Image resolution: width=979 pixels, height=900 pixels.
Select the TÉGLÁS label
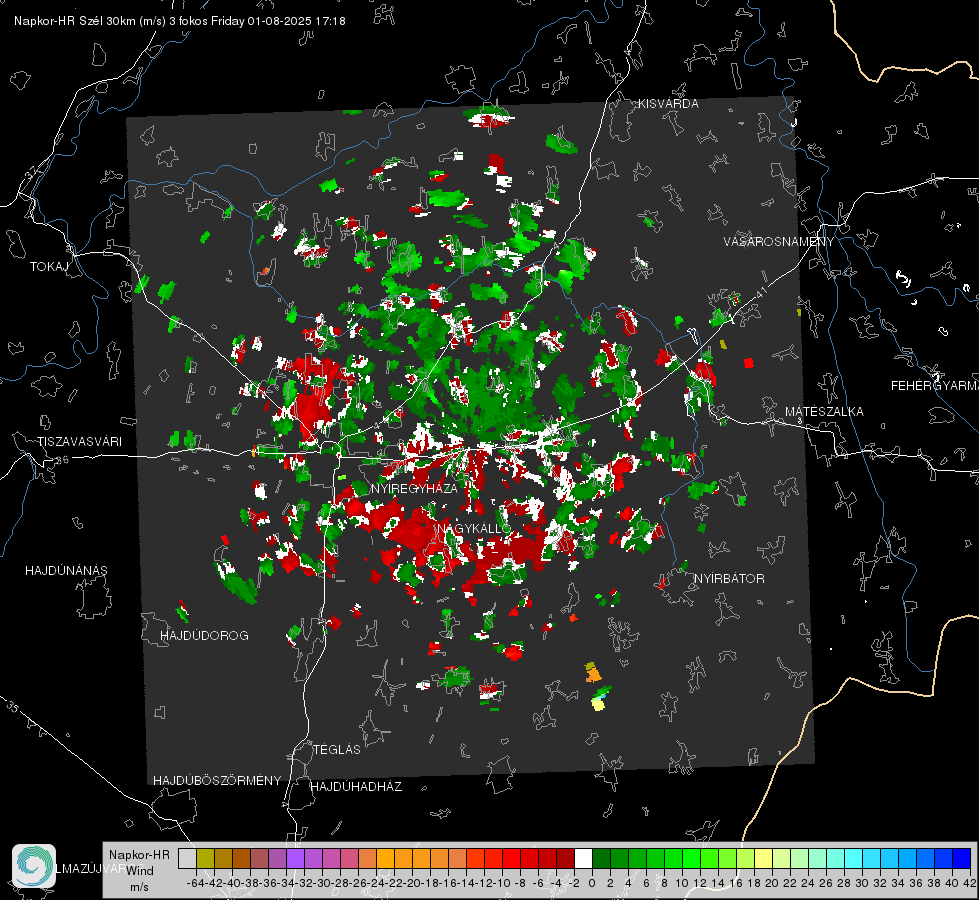click(x=337, y=750)
